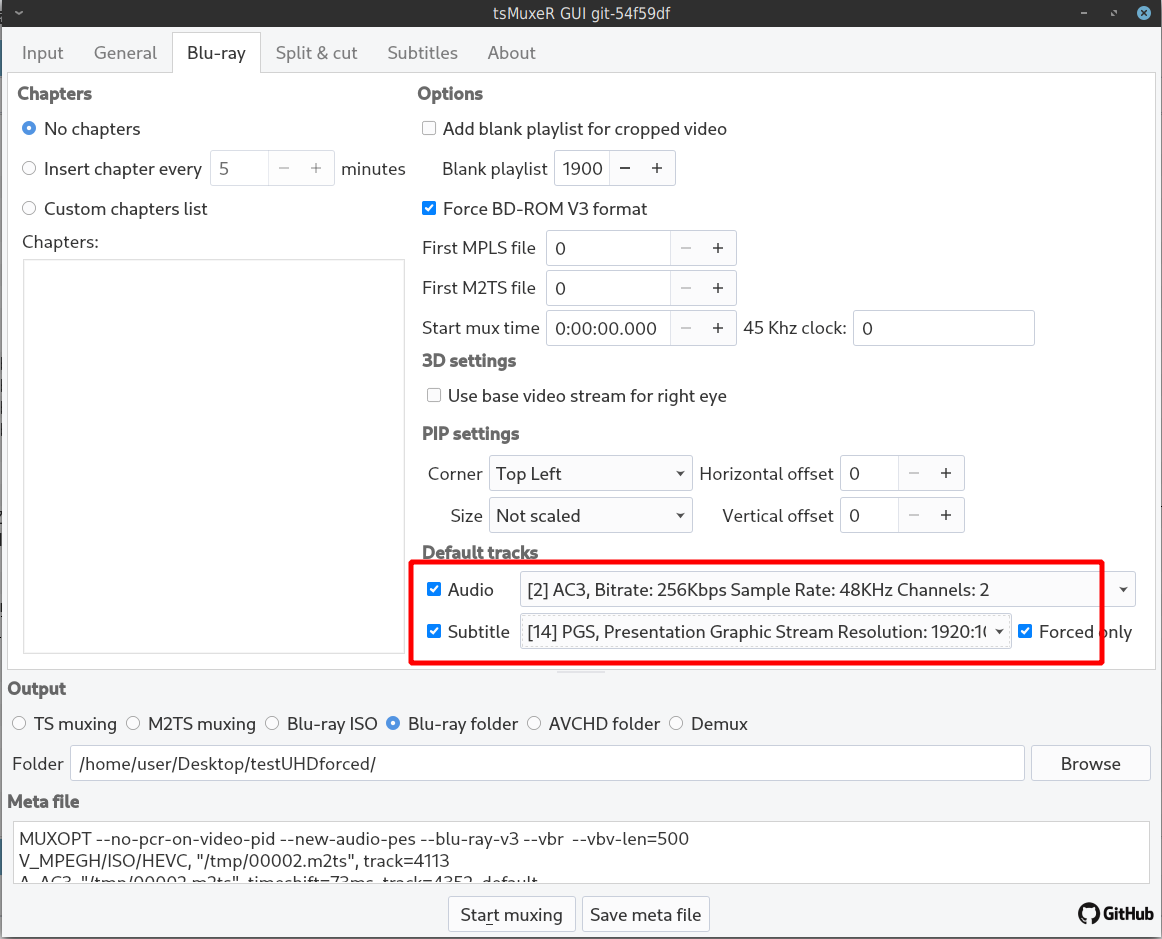Click the 45 Khz clock field
The height and width of the screenshot is (939, 1162).
tap(943, 328)
